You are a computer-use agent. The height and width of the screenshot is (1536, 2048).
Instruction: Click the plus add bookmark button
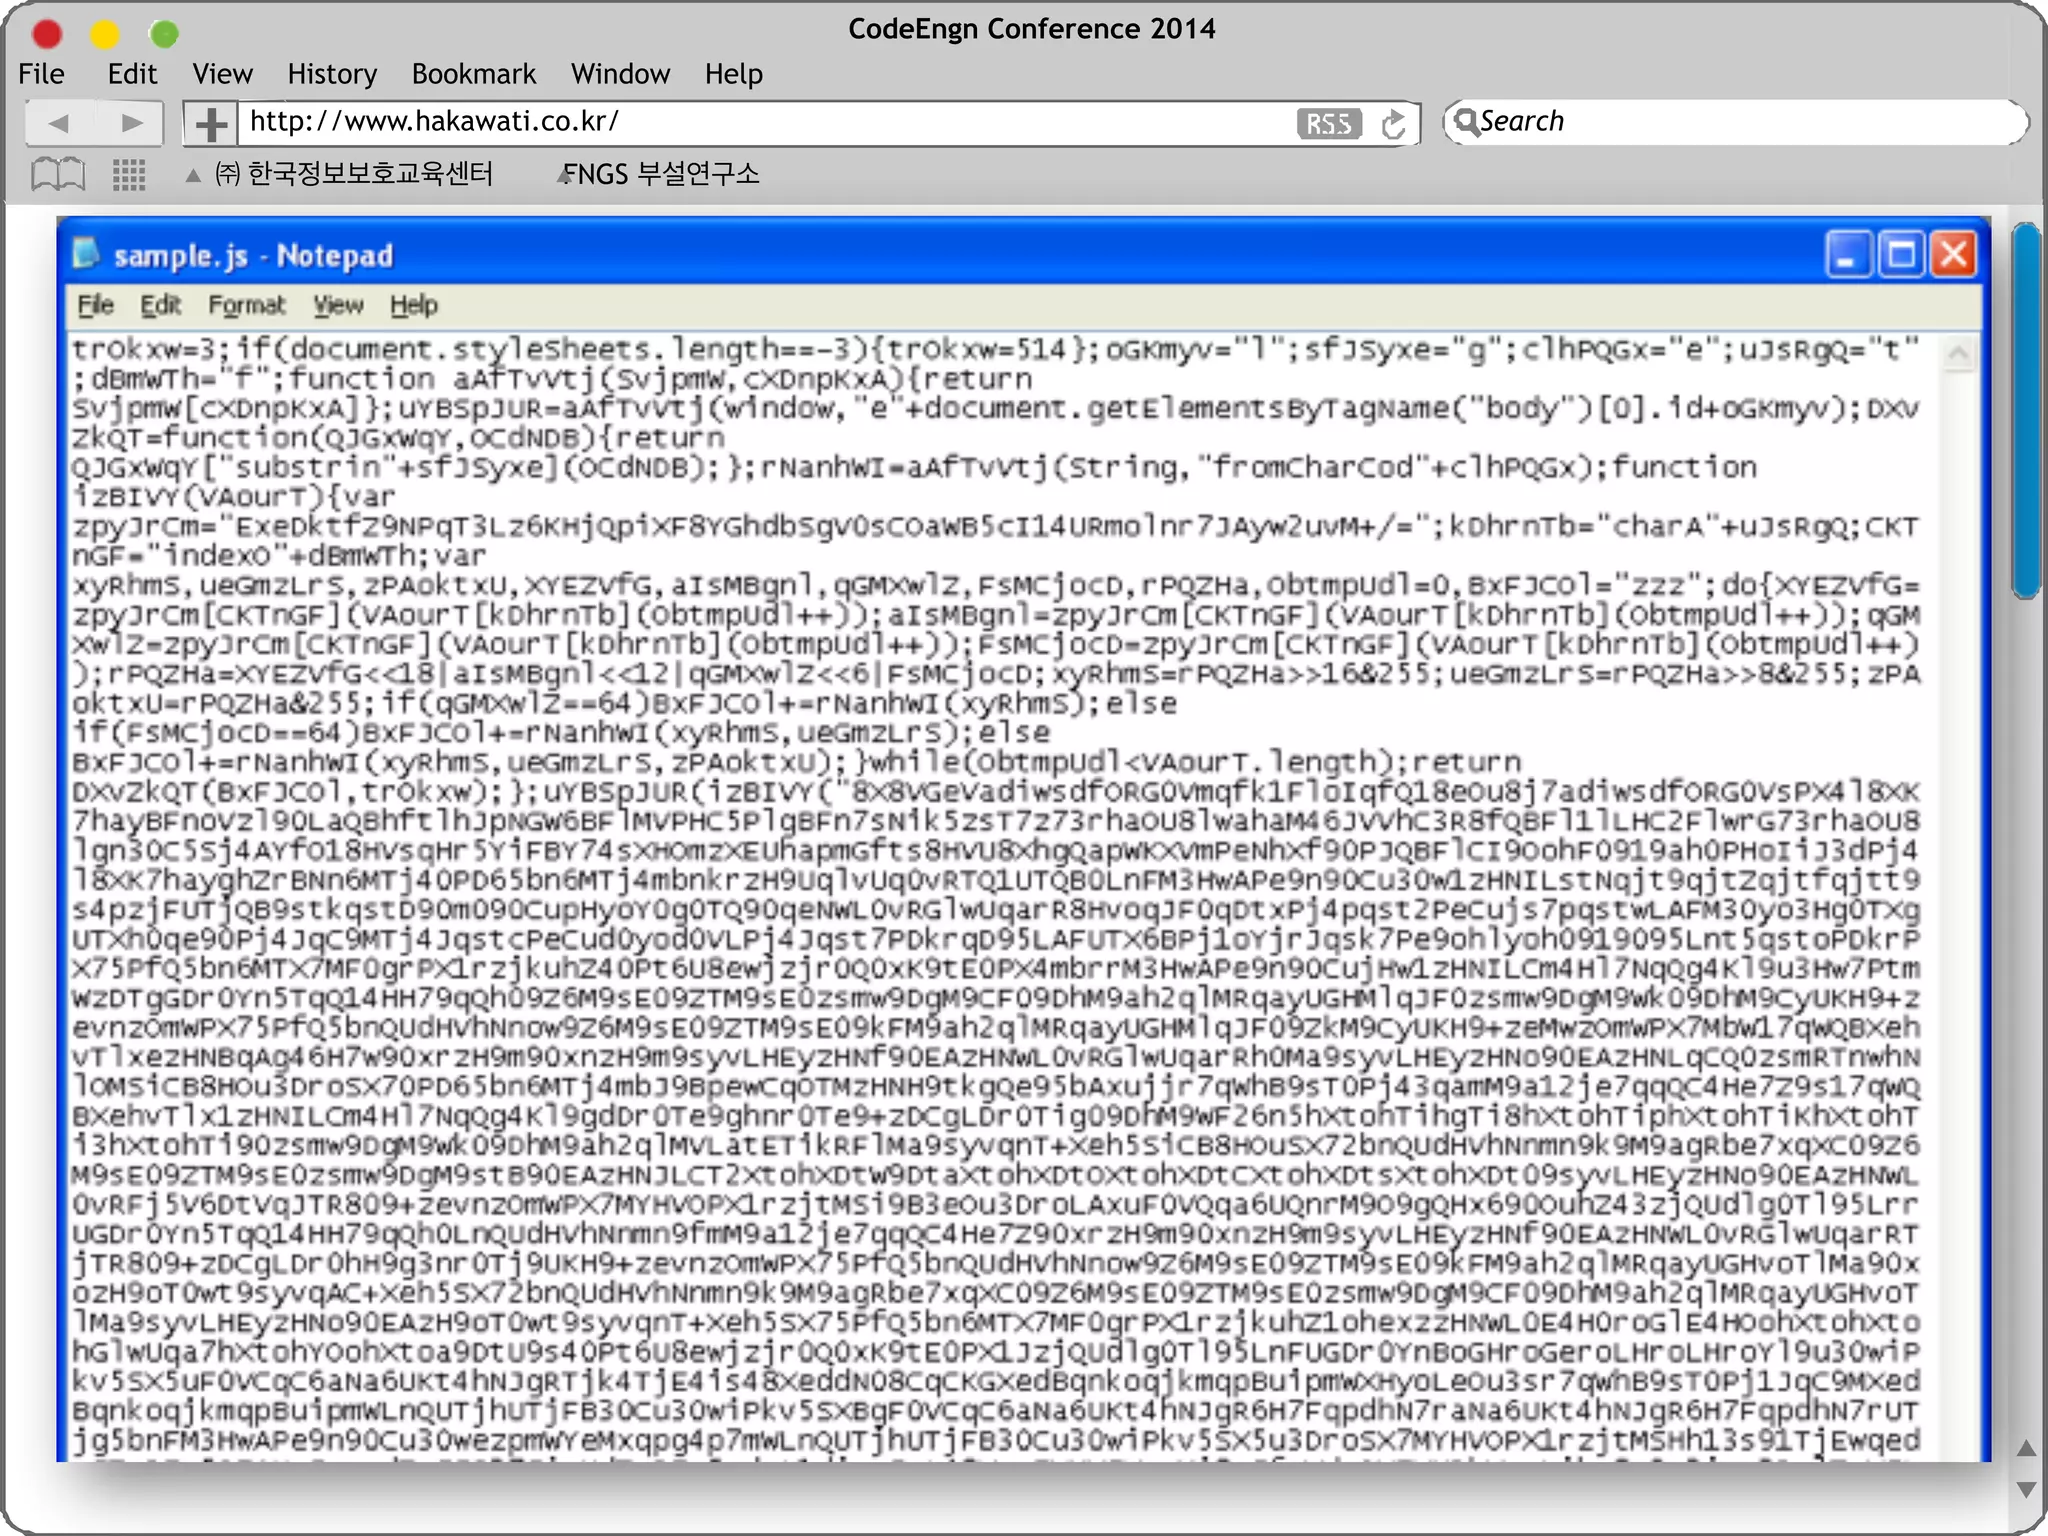point(210,124)
